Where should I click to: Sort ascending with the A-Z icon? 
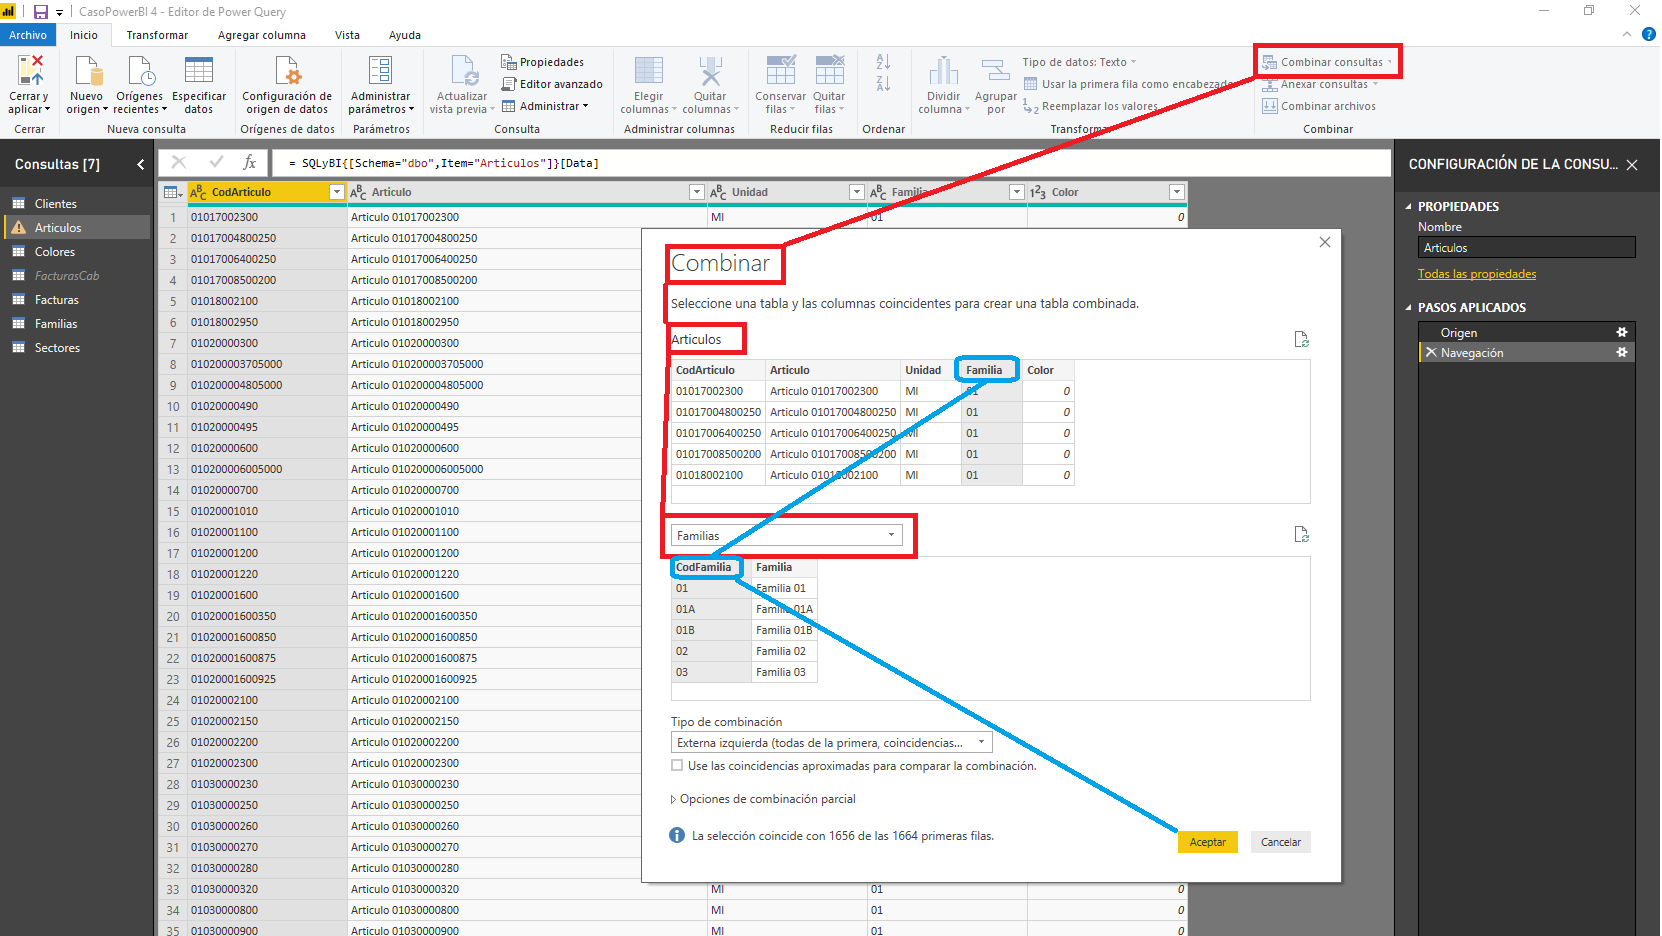[883, 62]
